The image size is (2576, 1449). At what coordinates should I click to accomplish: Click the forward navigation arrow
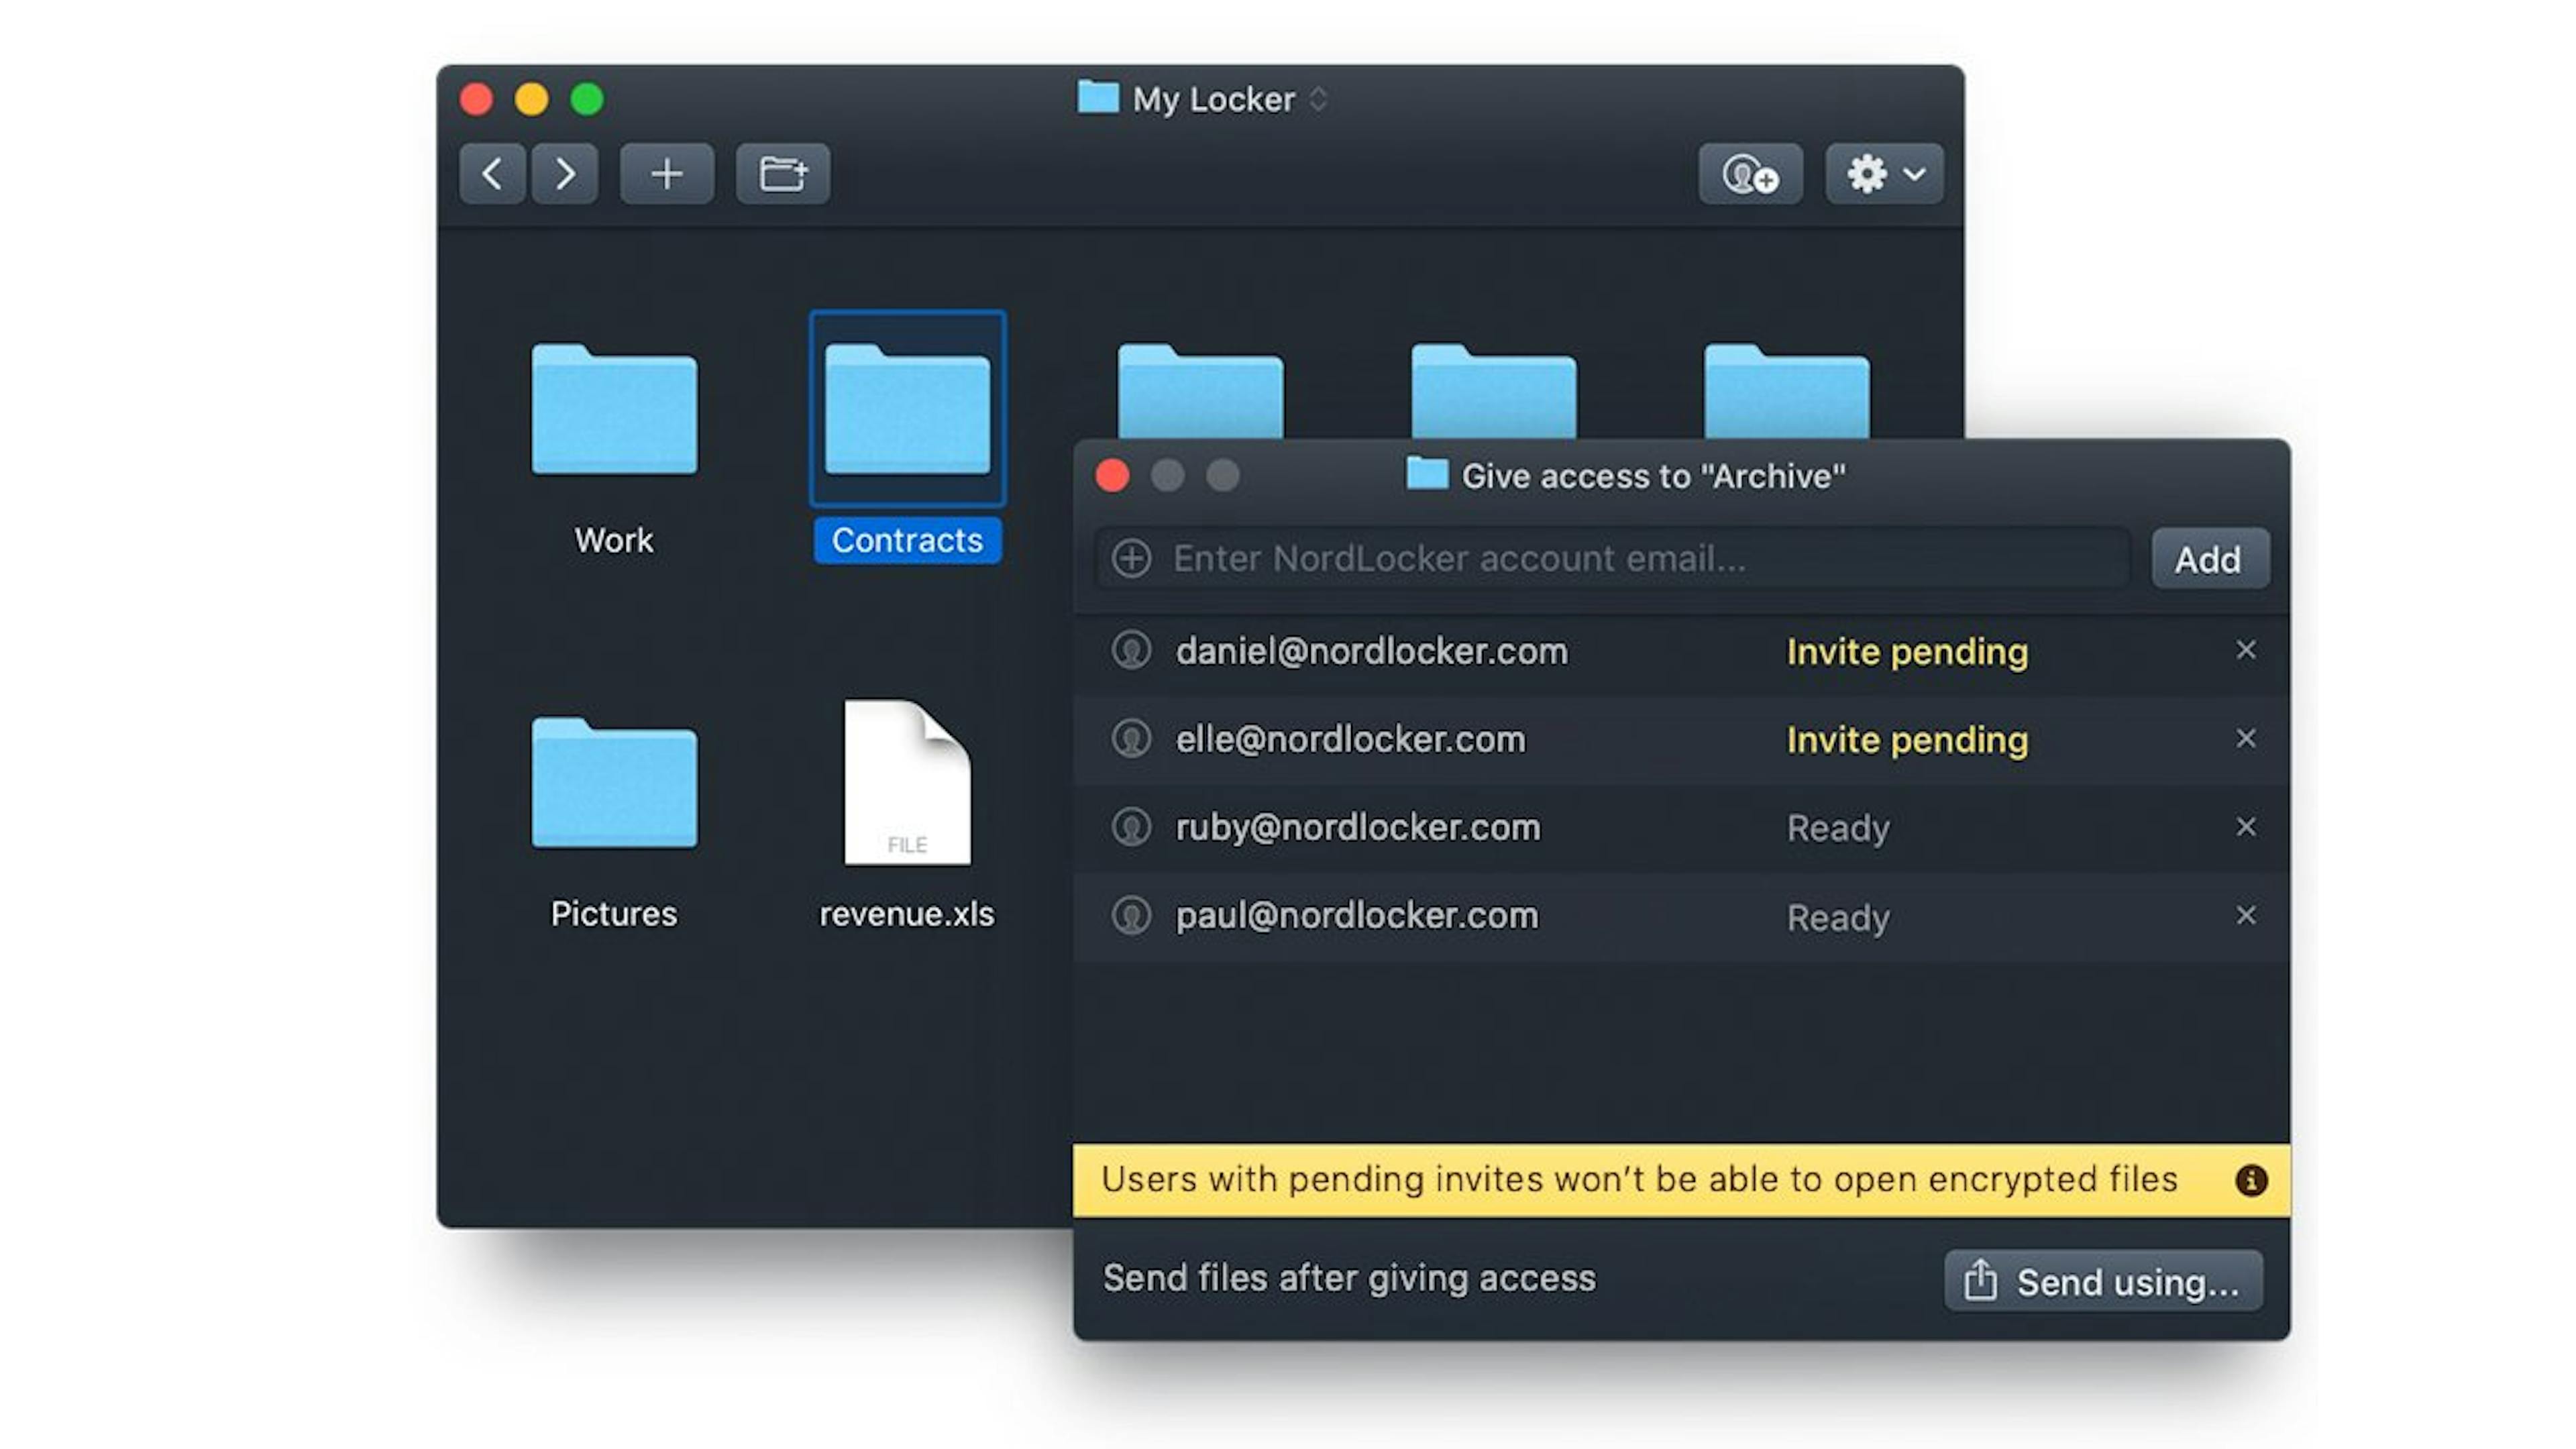(565, 174)
